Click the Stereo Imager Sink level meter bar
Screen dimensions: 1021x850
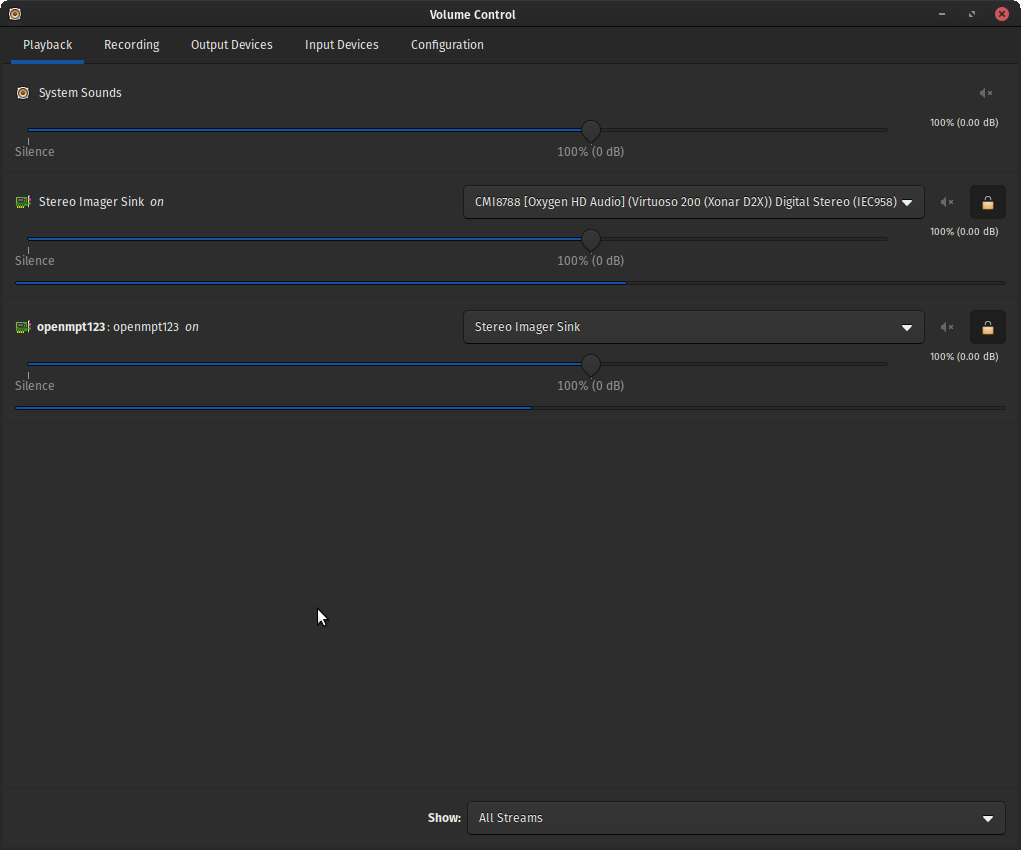510,283
